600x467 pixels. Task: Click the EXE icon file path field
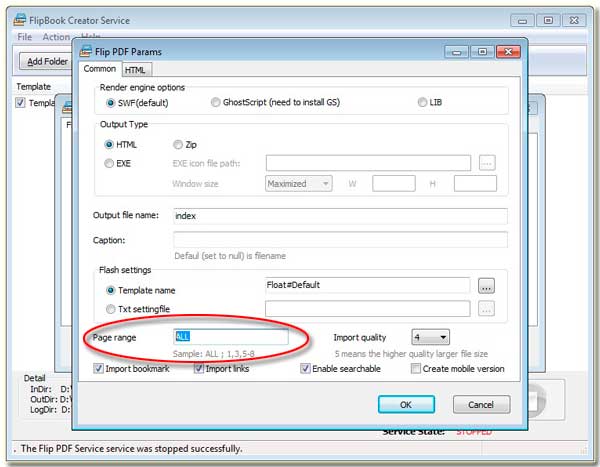(x=368, y=163)
